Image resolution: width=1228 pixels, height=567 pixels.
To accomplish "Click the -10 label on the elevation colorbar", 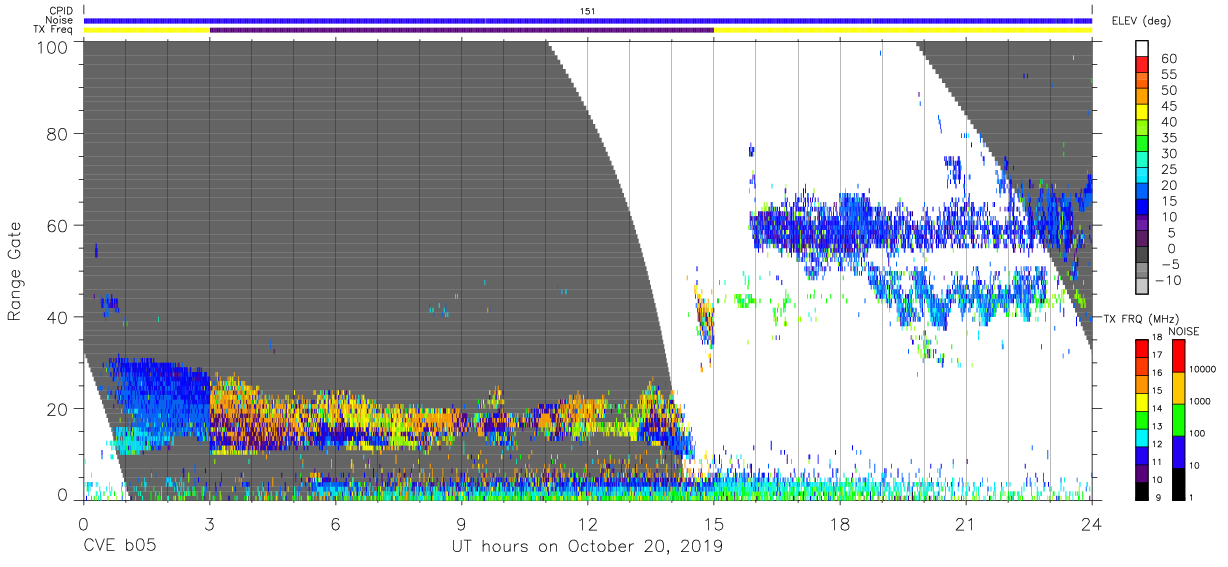I will (1169, 280).
